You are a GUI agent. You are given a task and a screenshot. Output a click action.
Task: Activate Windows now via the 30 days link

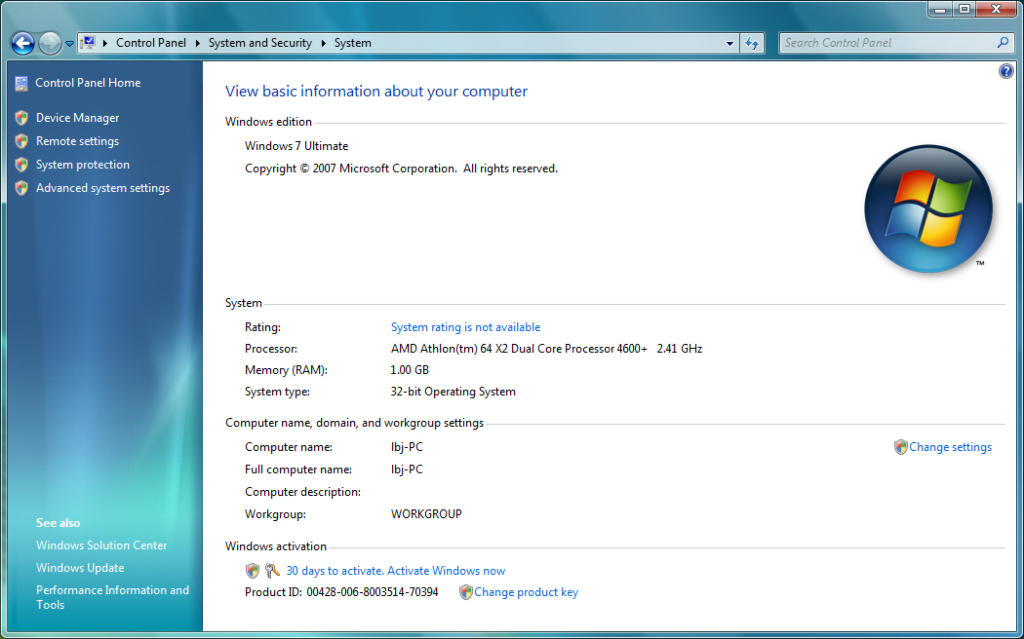coord(396,571)
